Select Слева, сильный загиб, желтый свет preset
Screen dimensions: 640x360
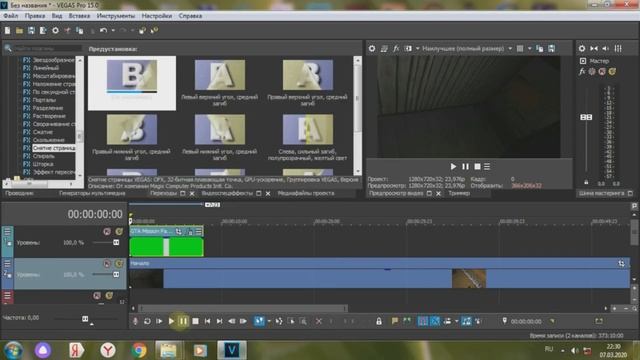point(307,138)
